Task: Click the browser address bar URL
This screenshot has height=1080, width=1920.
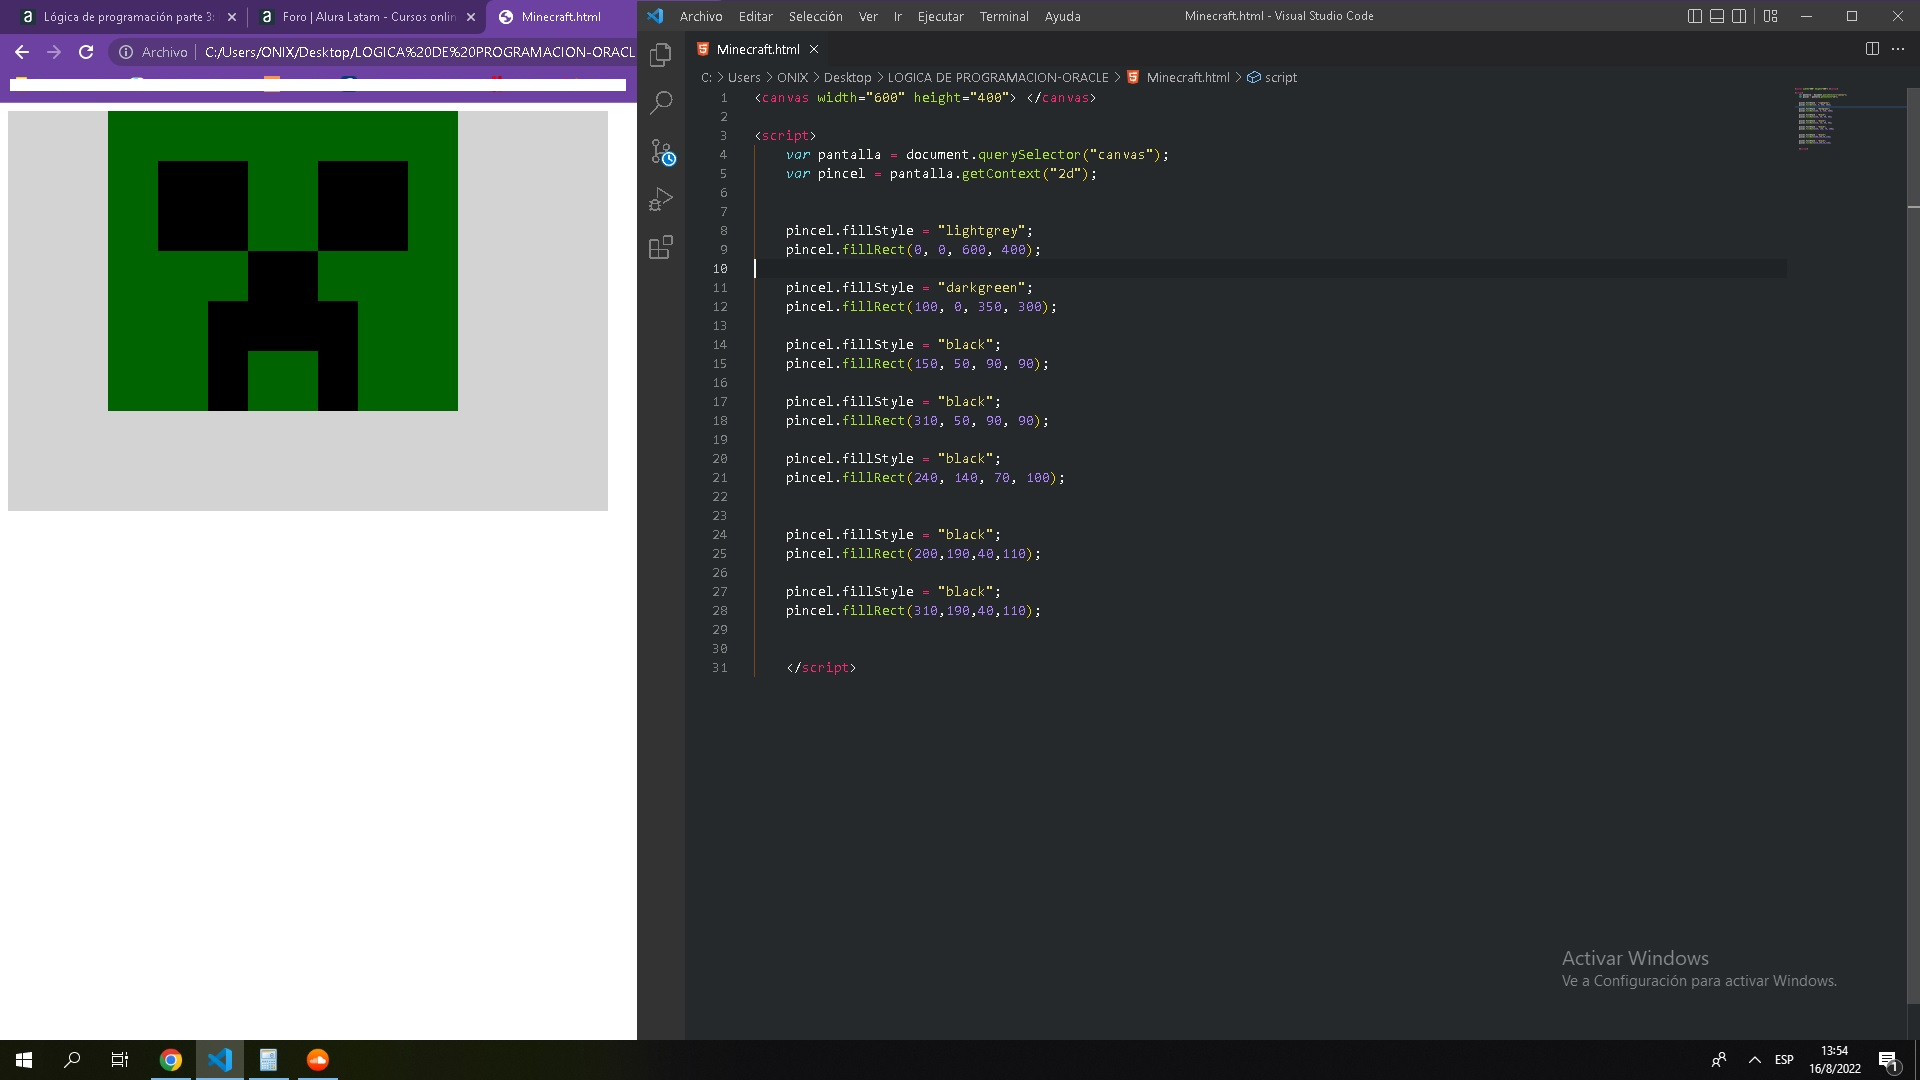Action: (x=419, y=52)
